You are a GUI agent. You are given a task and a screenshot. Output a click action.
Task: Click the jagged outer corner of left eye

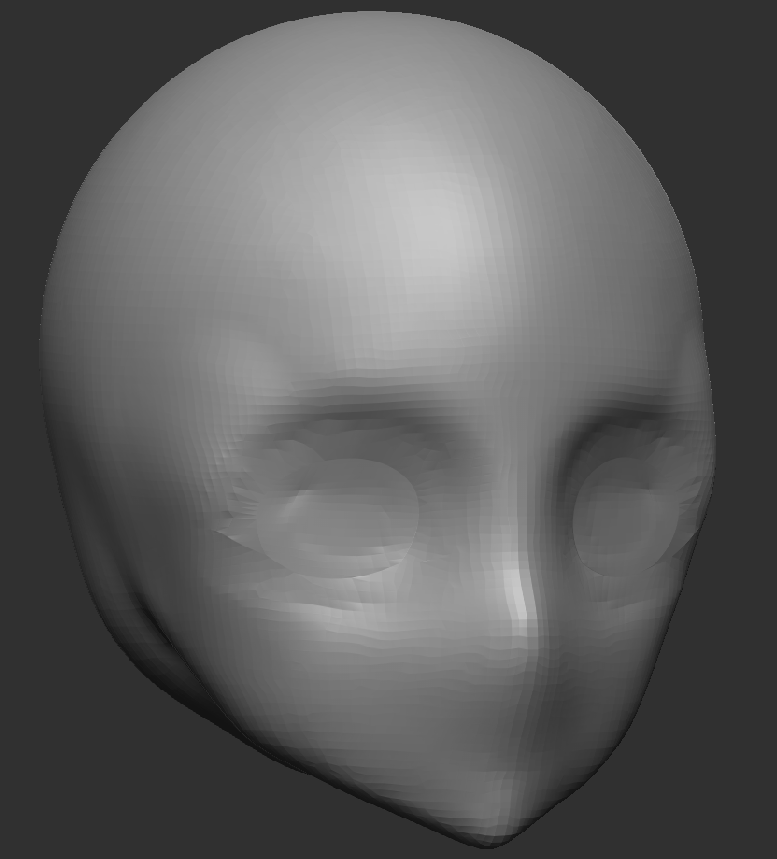pos(228,520)
